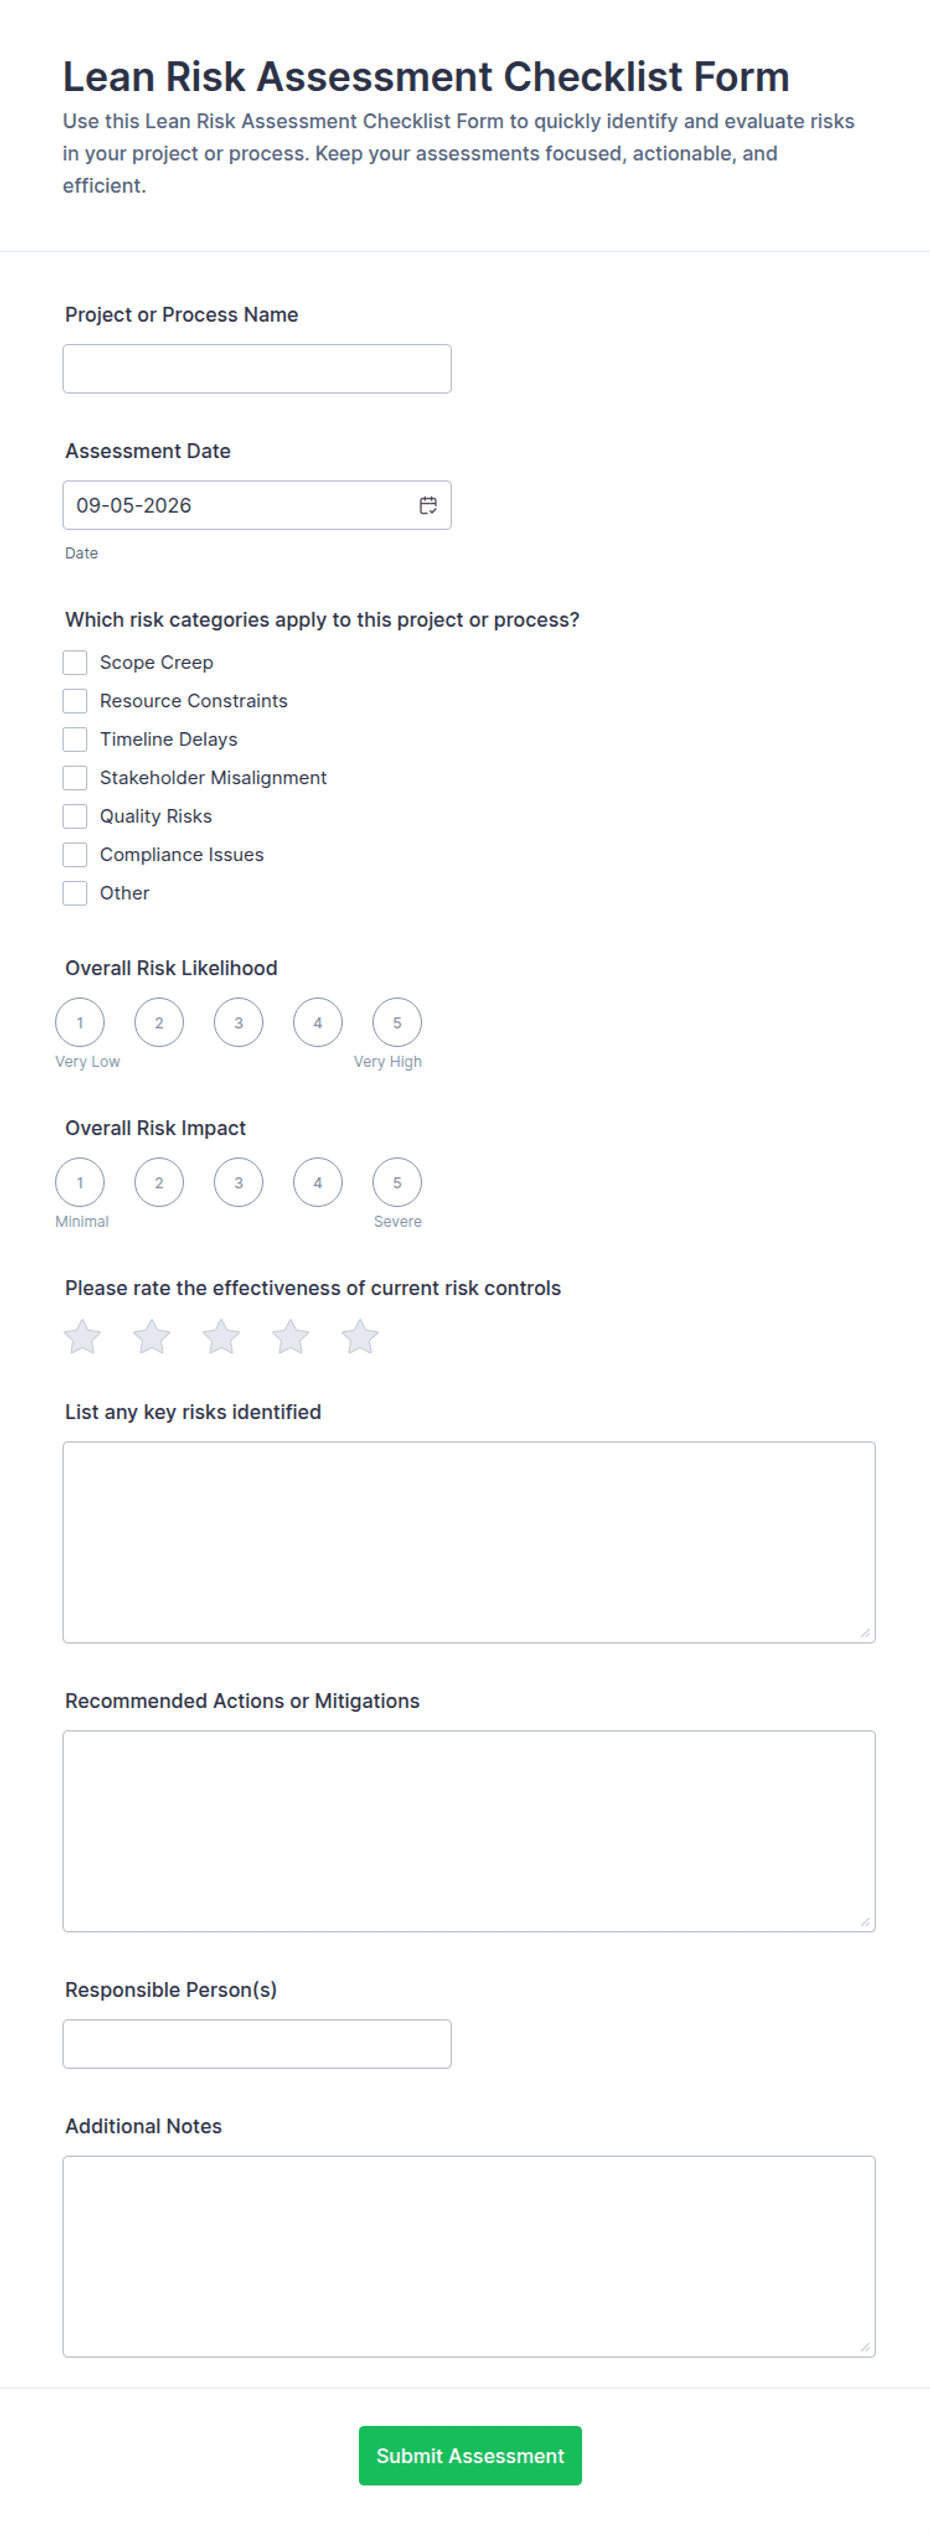930x2535 pixels.
Task: Choose the third star for control effectiveness
Action: click(x=221, y=1337)
